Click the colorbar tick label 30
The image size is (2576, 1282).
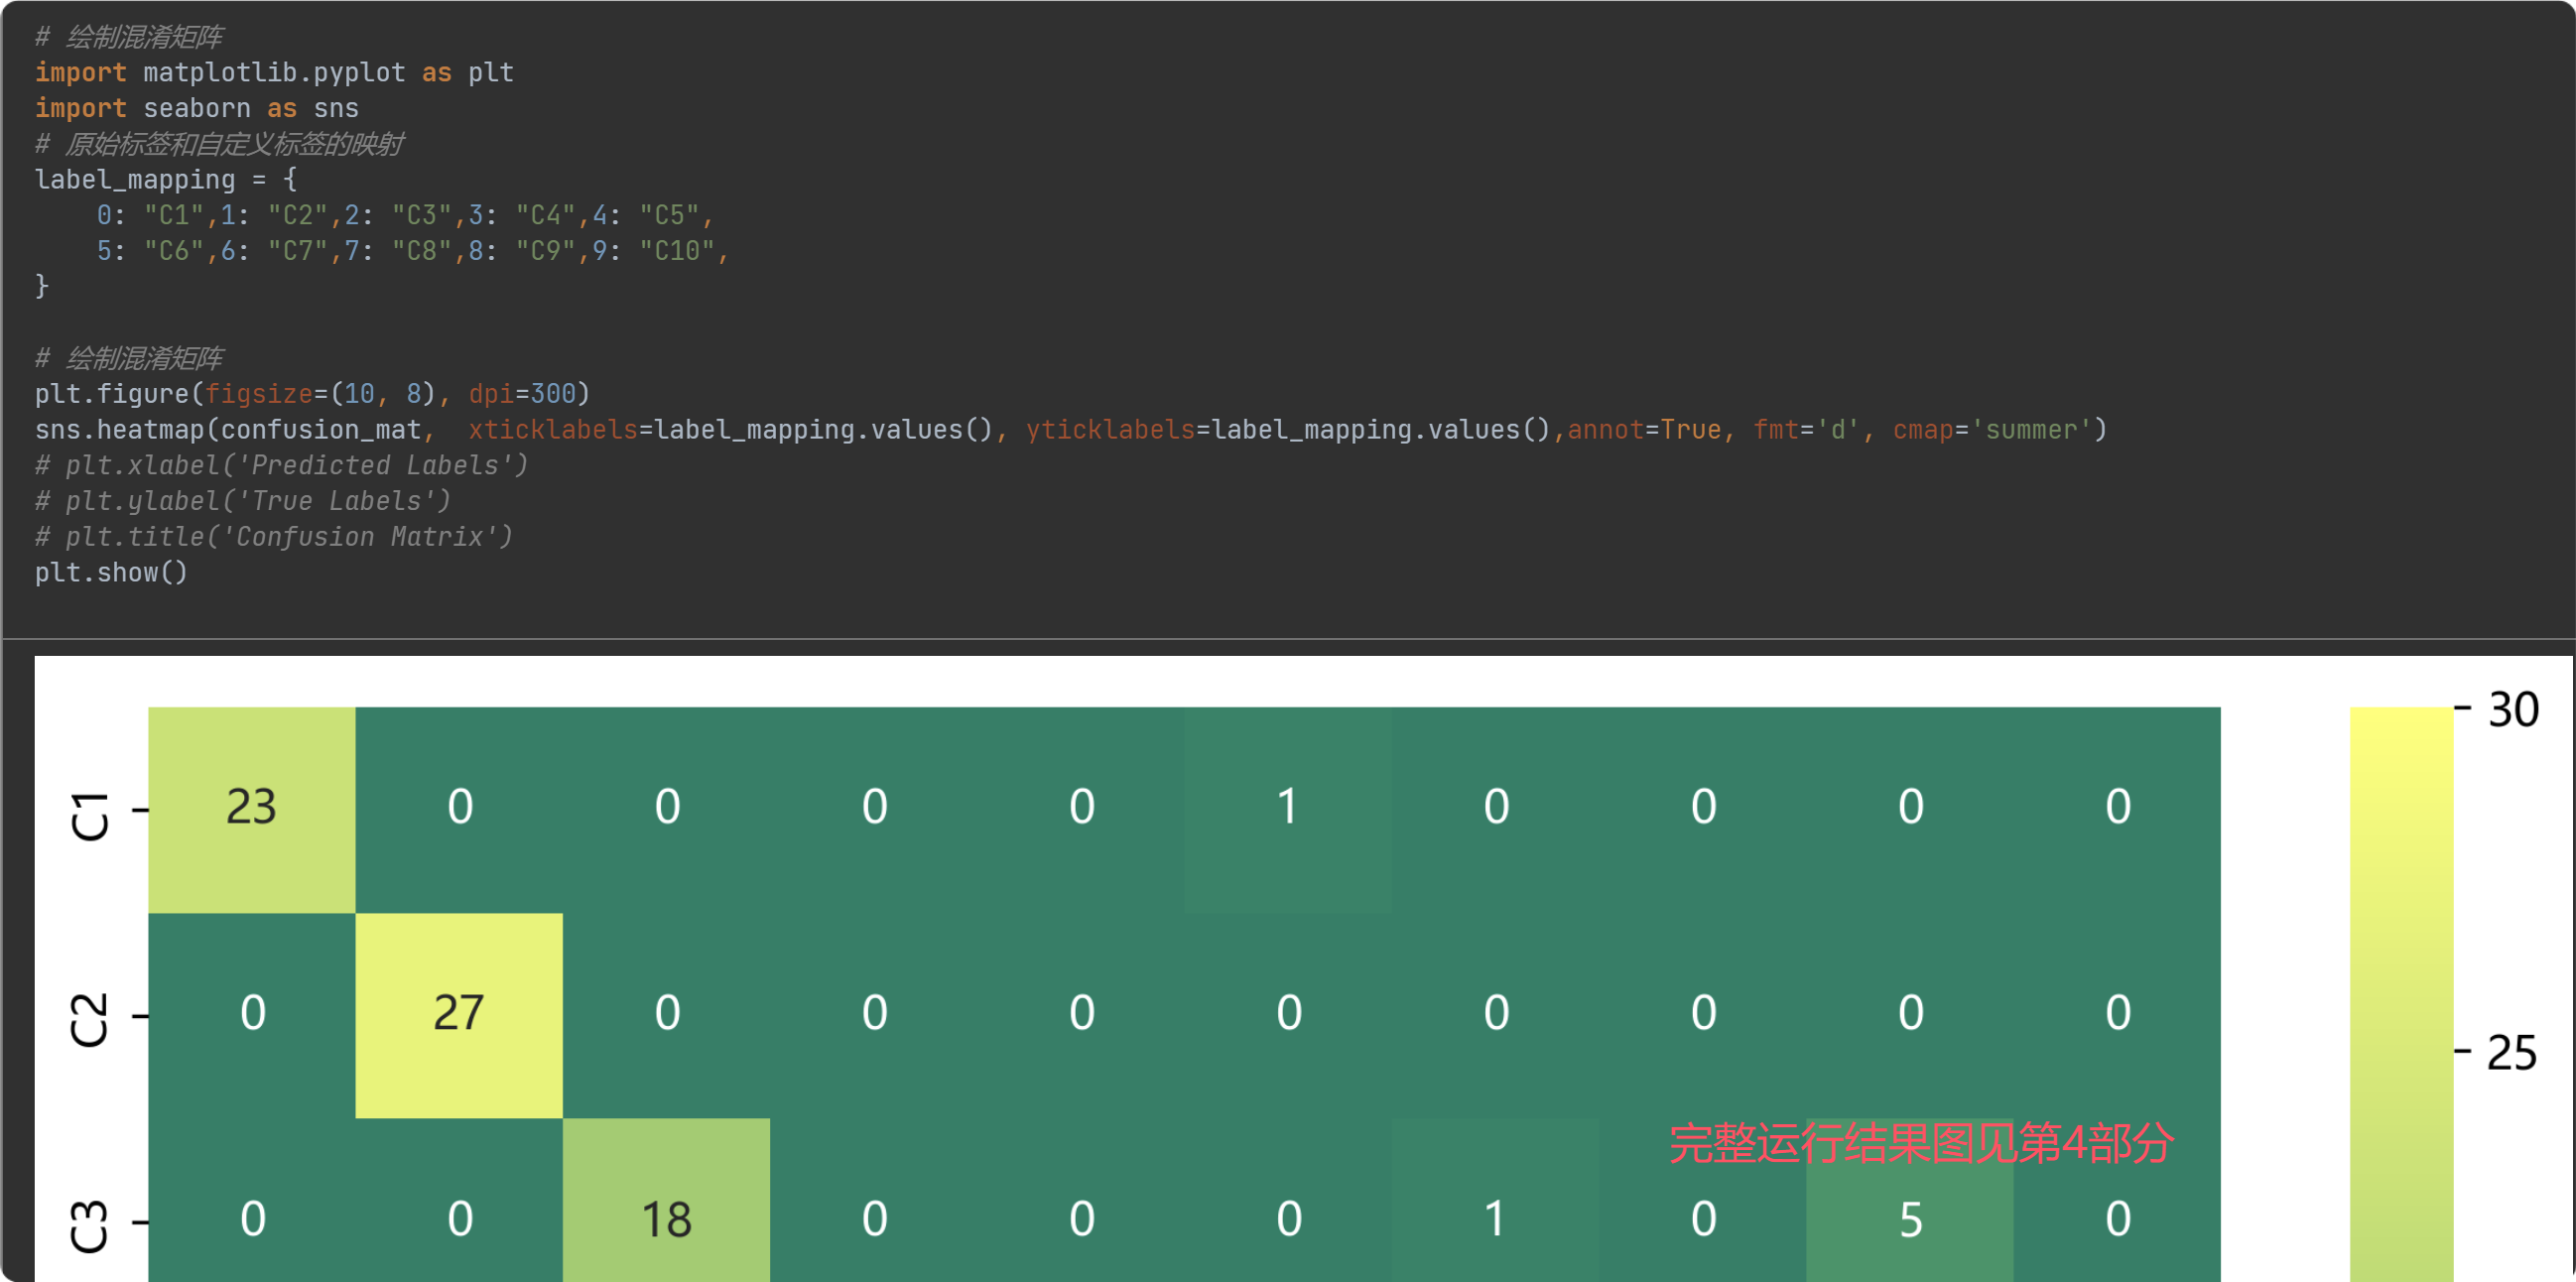pyautogui.click(x=2512, y=710)
